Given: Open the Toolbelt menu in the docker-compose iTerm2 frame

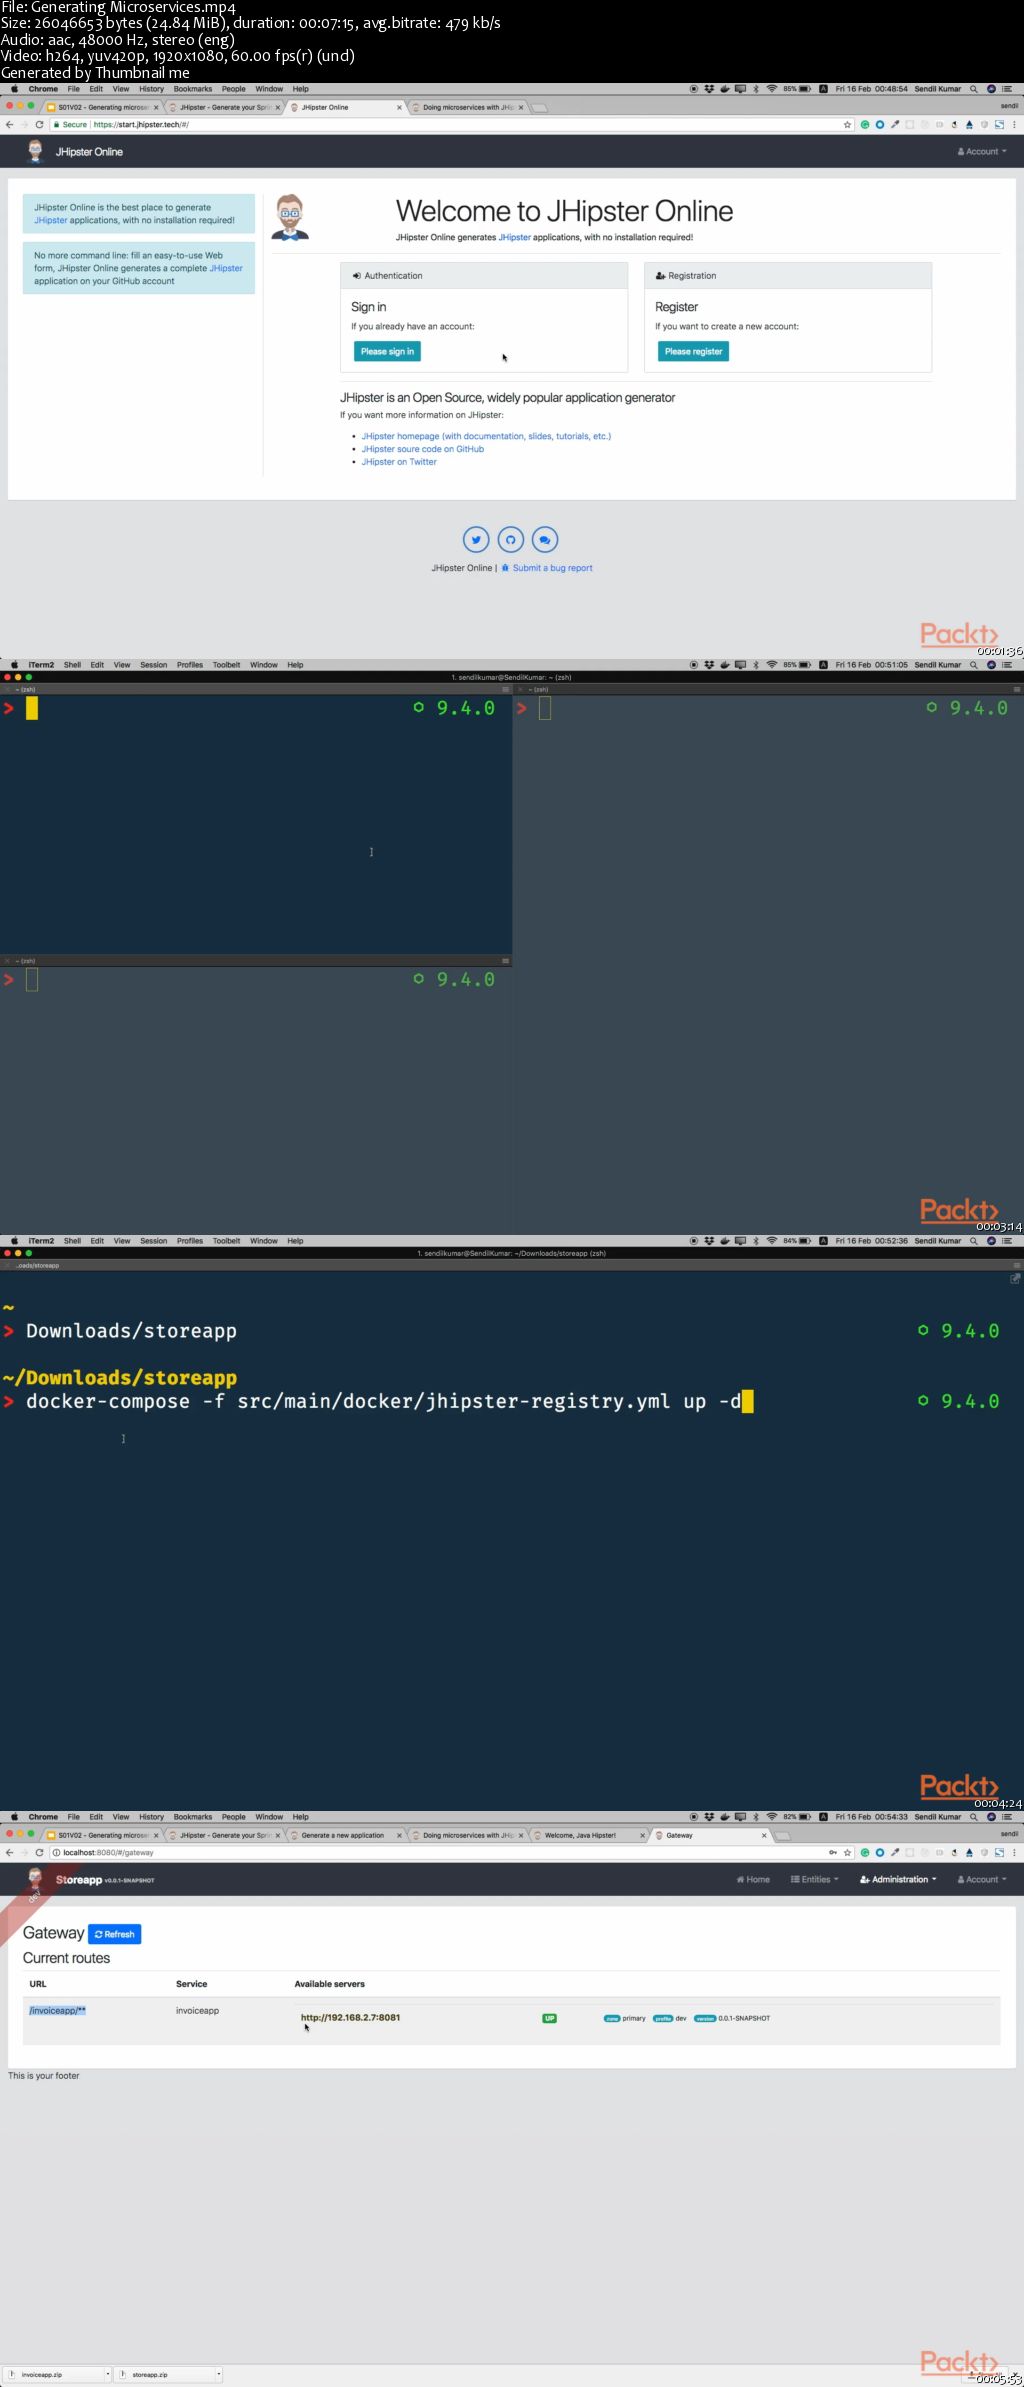Looking at the screenshot, I should coord(226,1241).
